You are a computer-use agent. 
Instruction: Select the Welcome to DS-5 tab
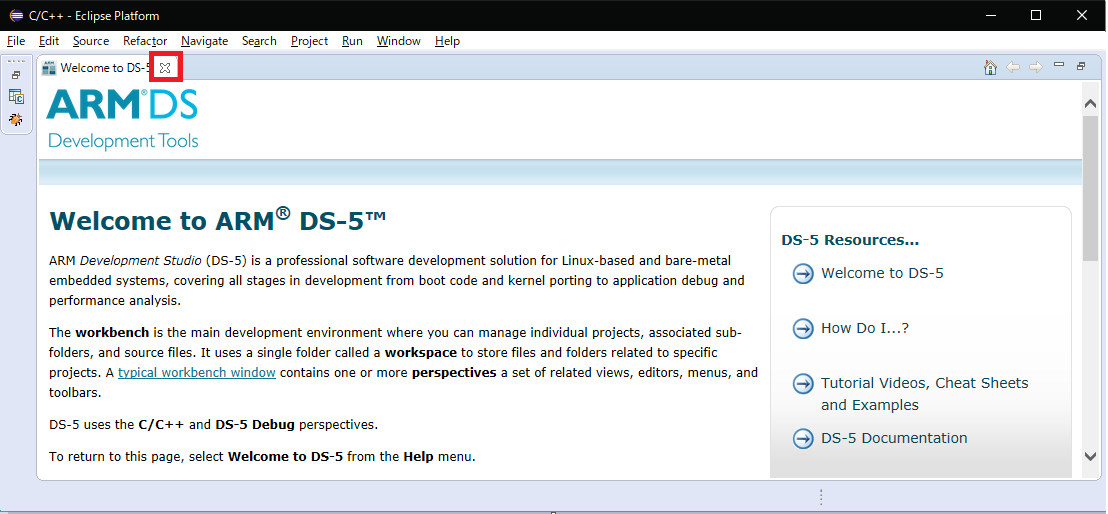click(105, 68)
